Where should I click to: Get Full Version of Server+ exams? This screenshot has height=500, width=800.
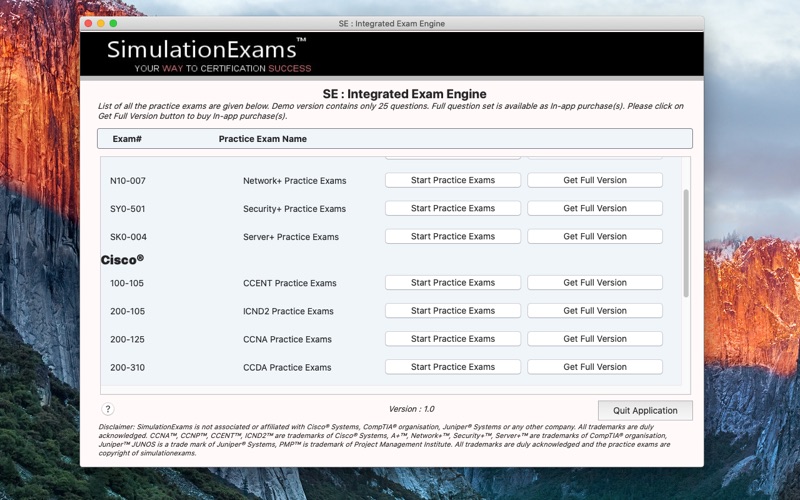[595, 236]
